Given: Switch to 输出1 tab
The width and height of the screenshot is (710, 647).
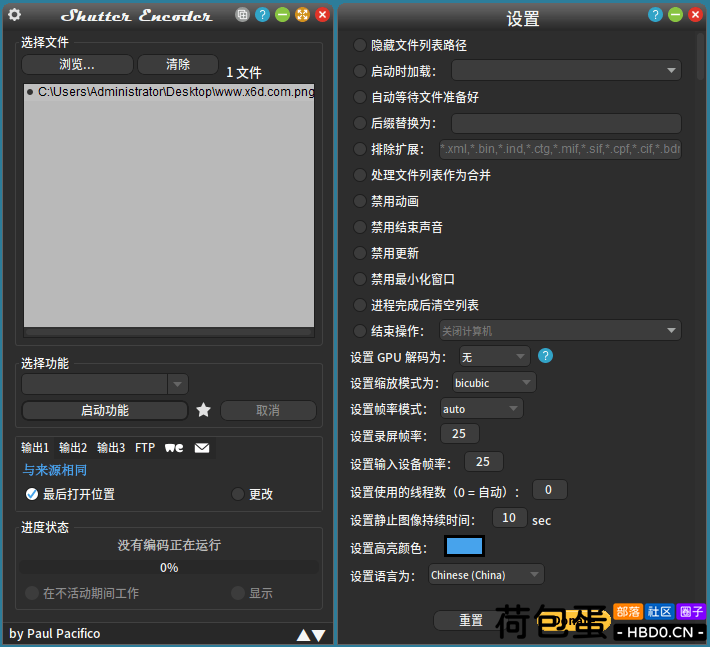Looking at the screenshot, I should (35, 448).
